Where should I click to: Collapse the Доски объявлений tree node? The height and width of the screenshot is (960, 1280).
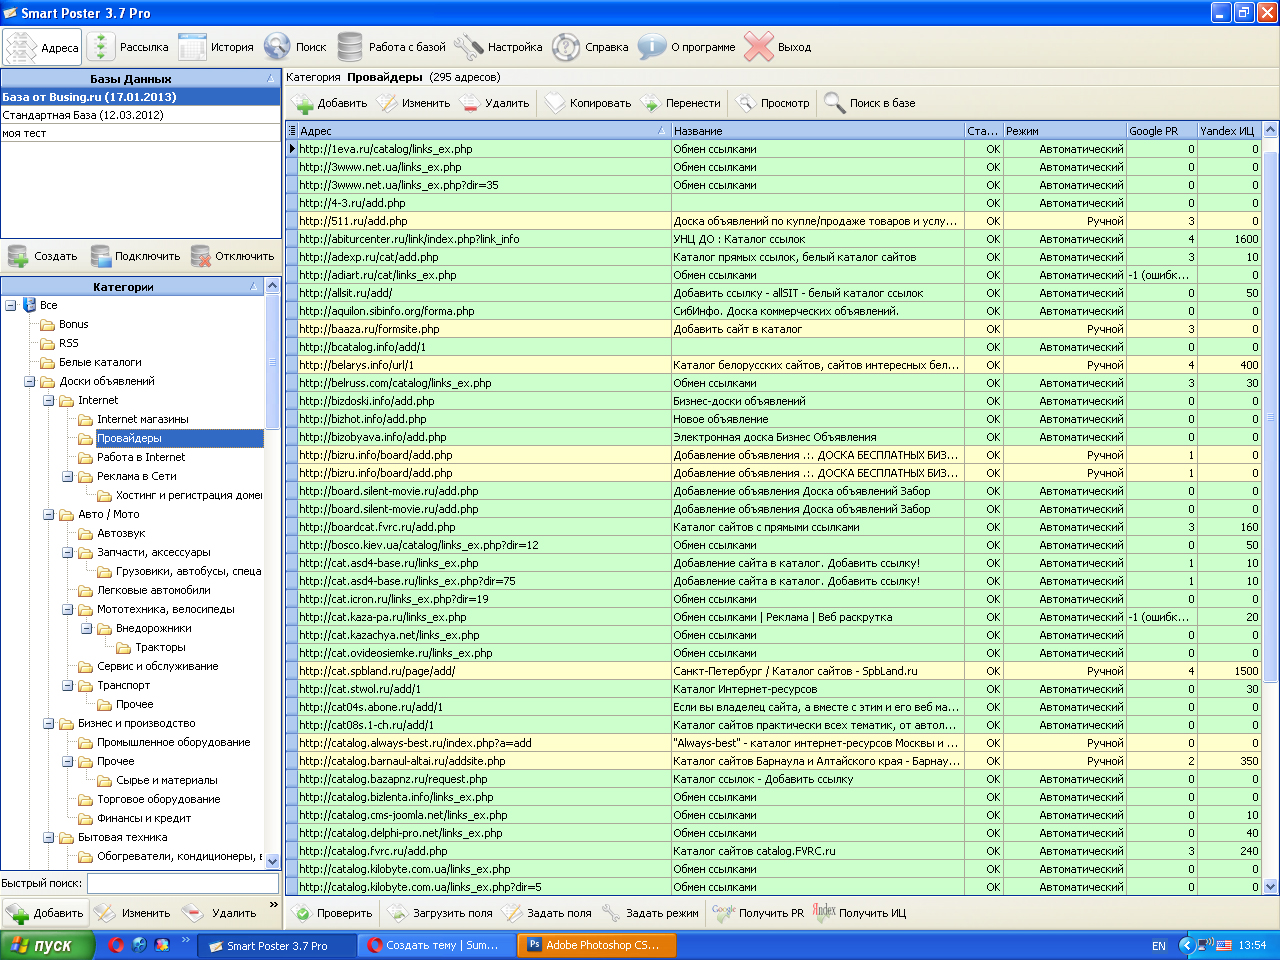30,382
